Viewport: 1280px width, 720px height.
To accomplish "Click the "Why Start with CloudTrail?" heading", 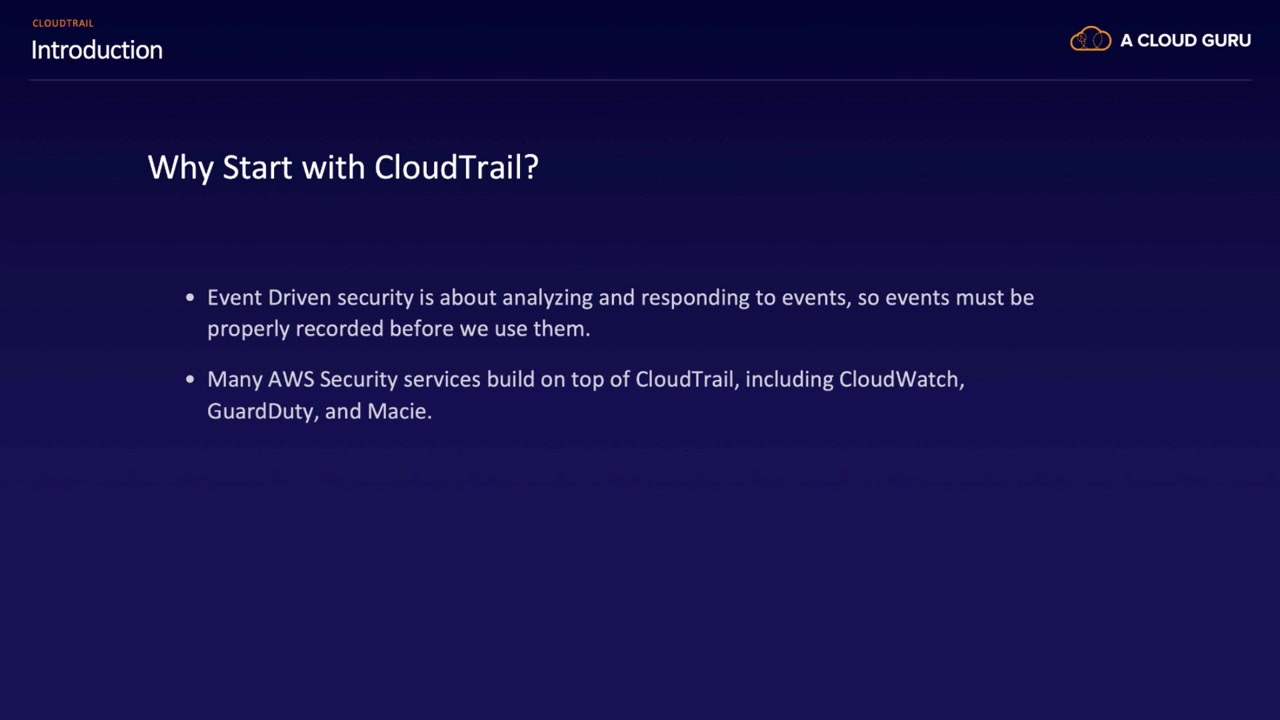I will click(343, 167).
